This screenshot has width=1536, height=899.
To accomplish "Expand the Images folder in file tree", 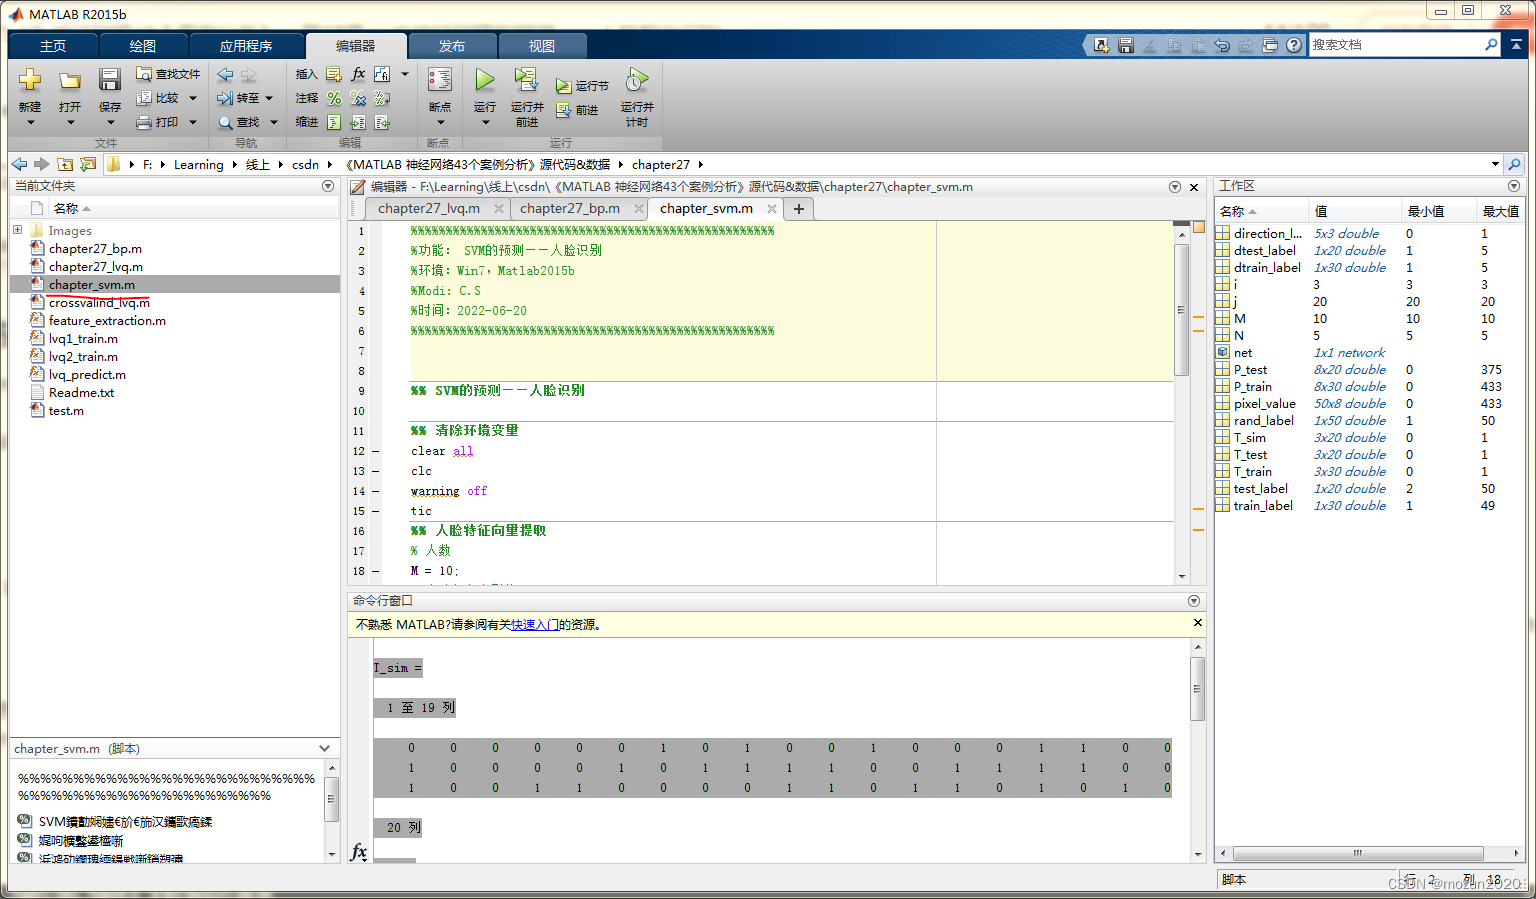I will coord(17,230).
